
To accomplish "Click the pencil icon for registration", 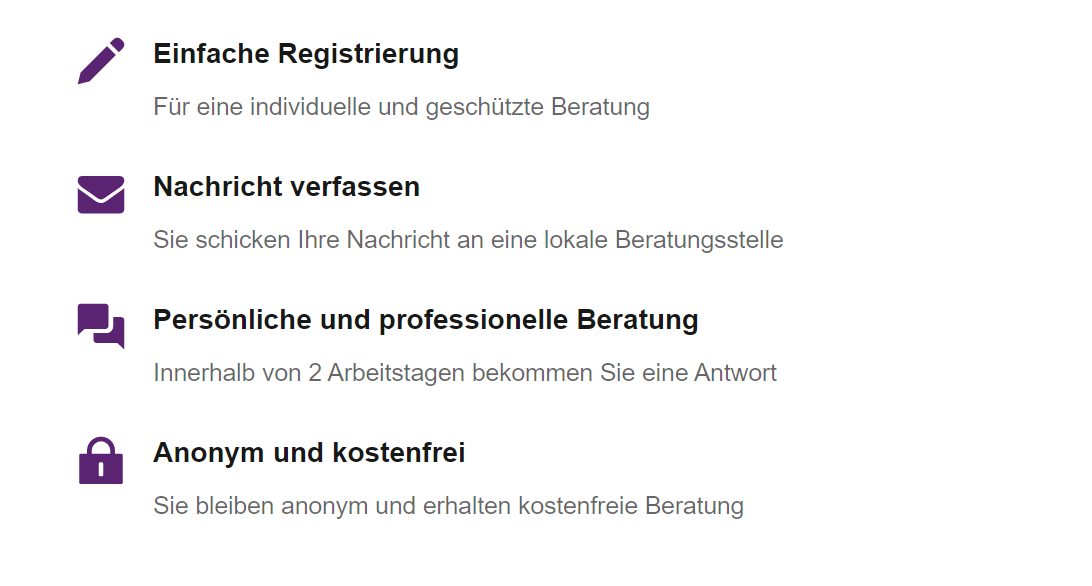I will pyautogui.click(x=101, y=61).
